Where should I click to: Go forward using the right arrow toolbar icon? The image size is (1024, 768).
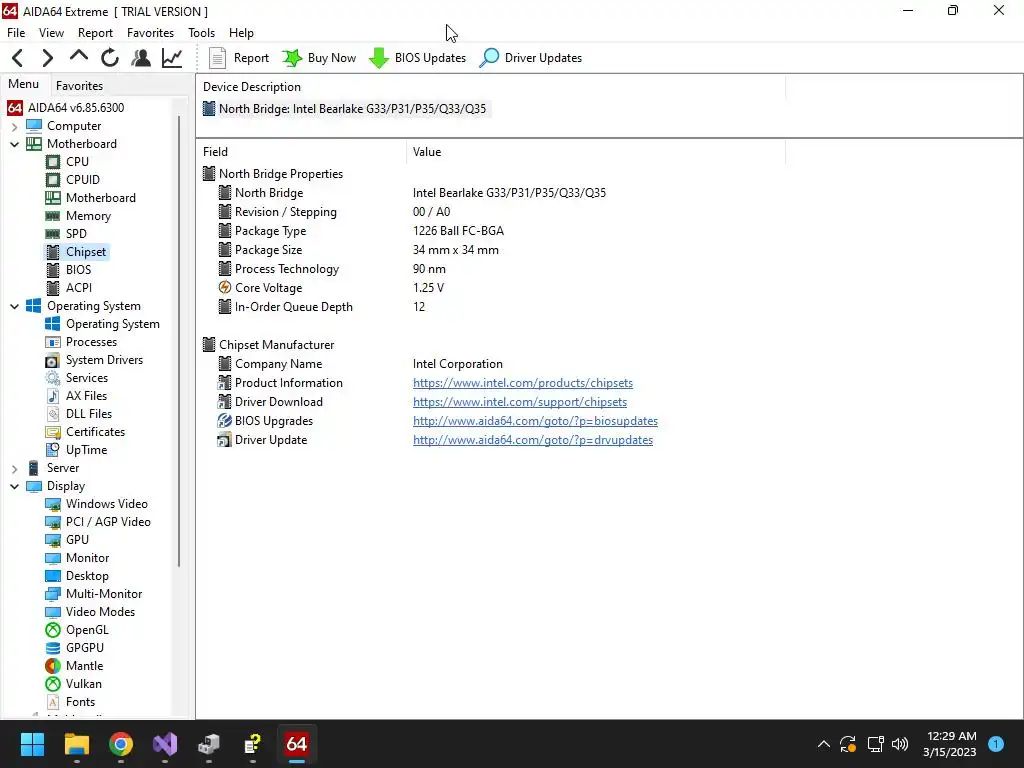pyautogui.click(x=47, y=58)
